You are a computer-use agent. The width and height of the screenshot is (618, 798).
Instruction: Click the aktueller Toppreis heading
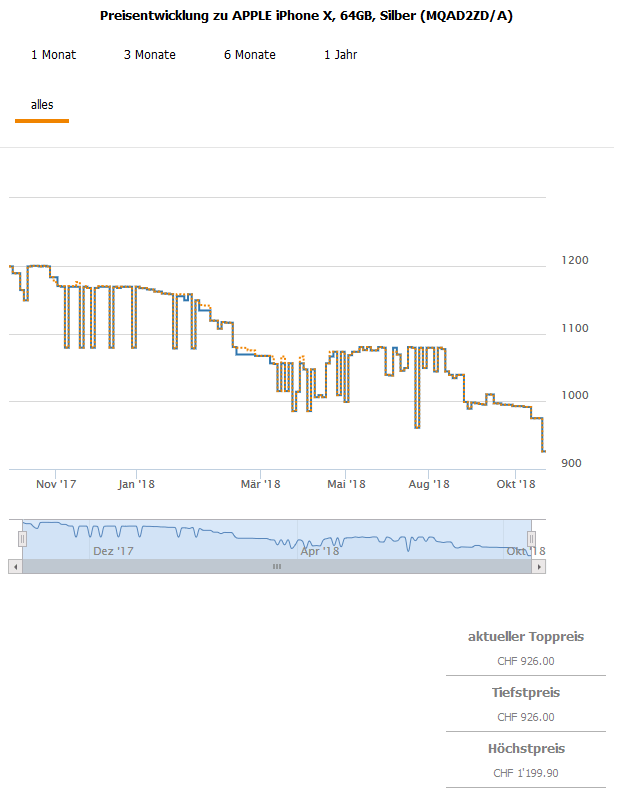(x=526, y=637)
